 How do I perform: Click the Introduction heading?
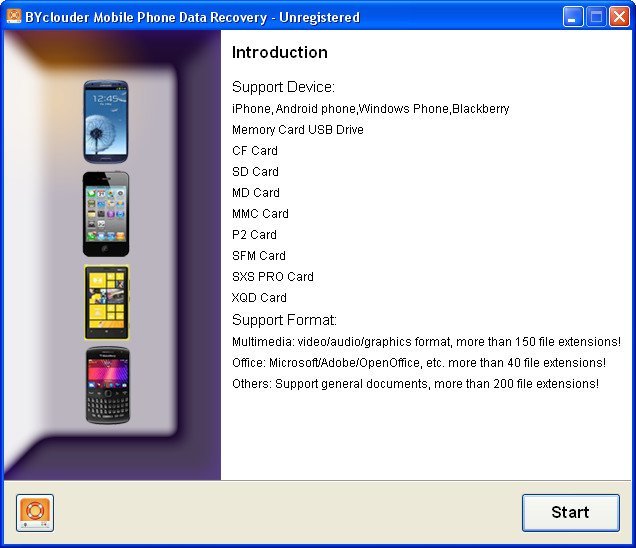279,52
